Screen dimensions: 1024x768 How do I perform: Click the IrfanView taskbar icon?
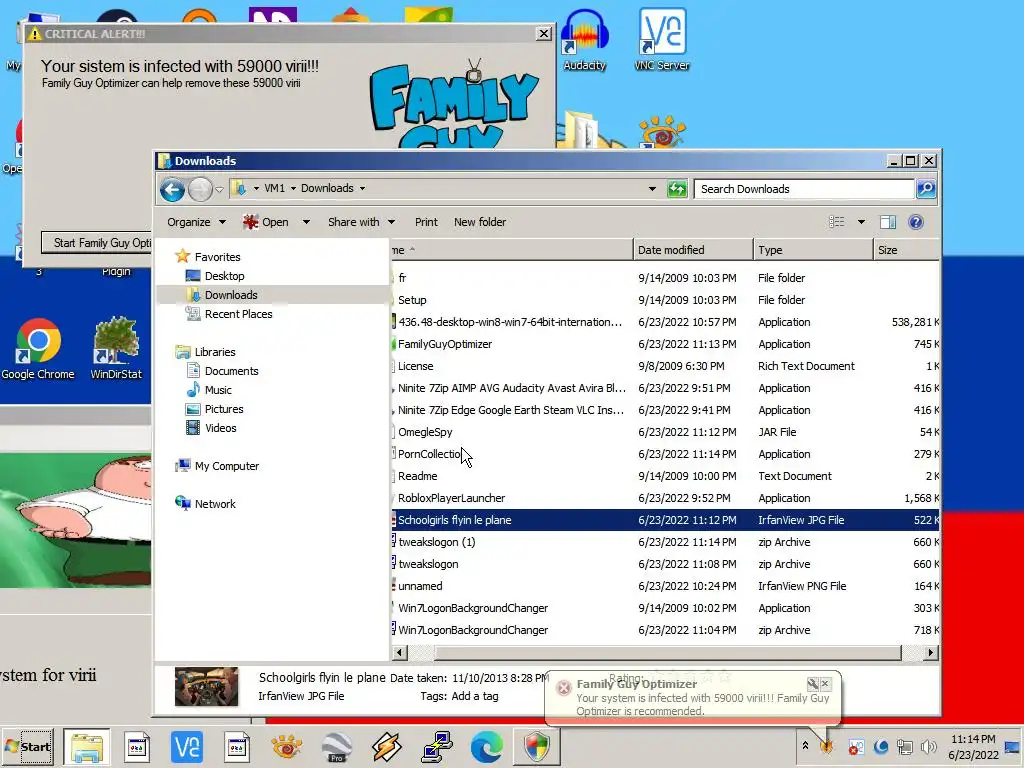point(287,747)
